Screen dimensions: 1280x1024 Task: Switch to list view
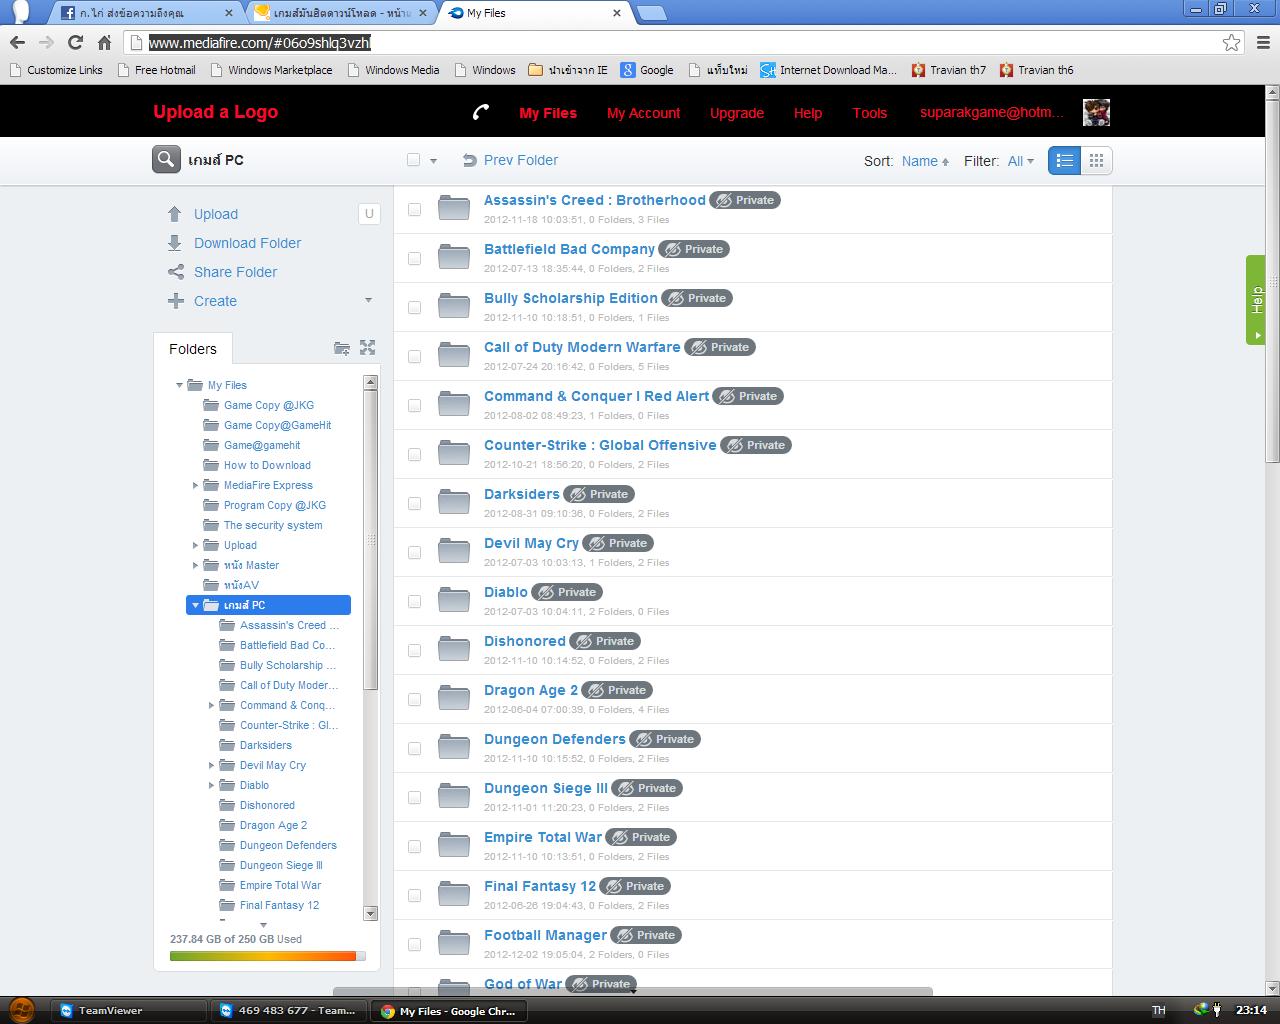click(x=1064, y=161)
